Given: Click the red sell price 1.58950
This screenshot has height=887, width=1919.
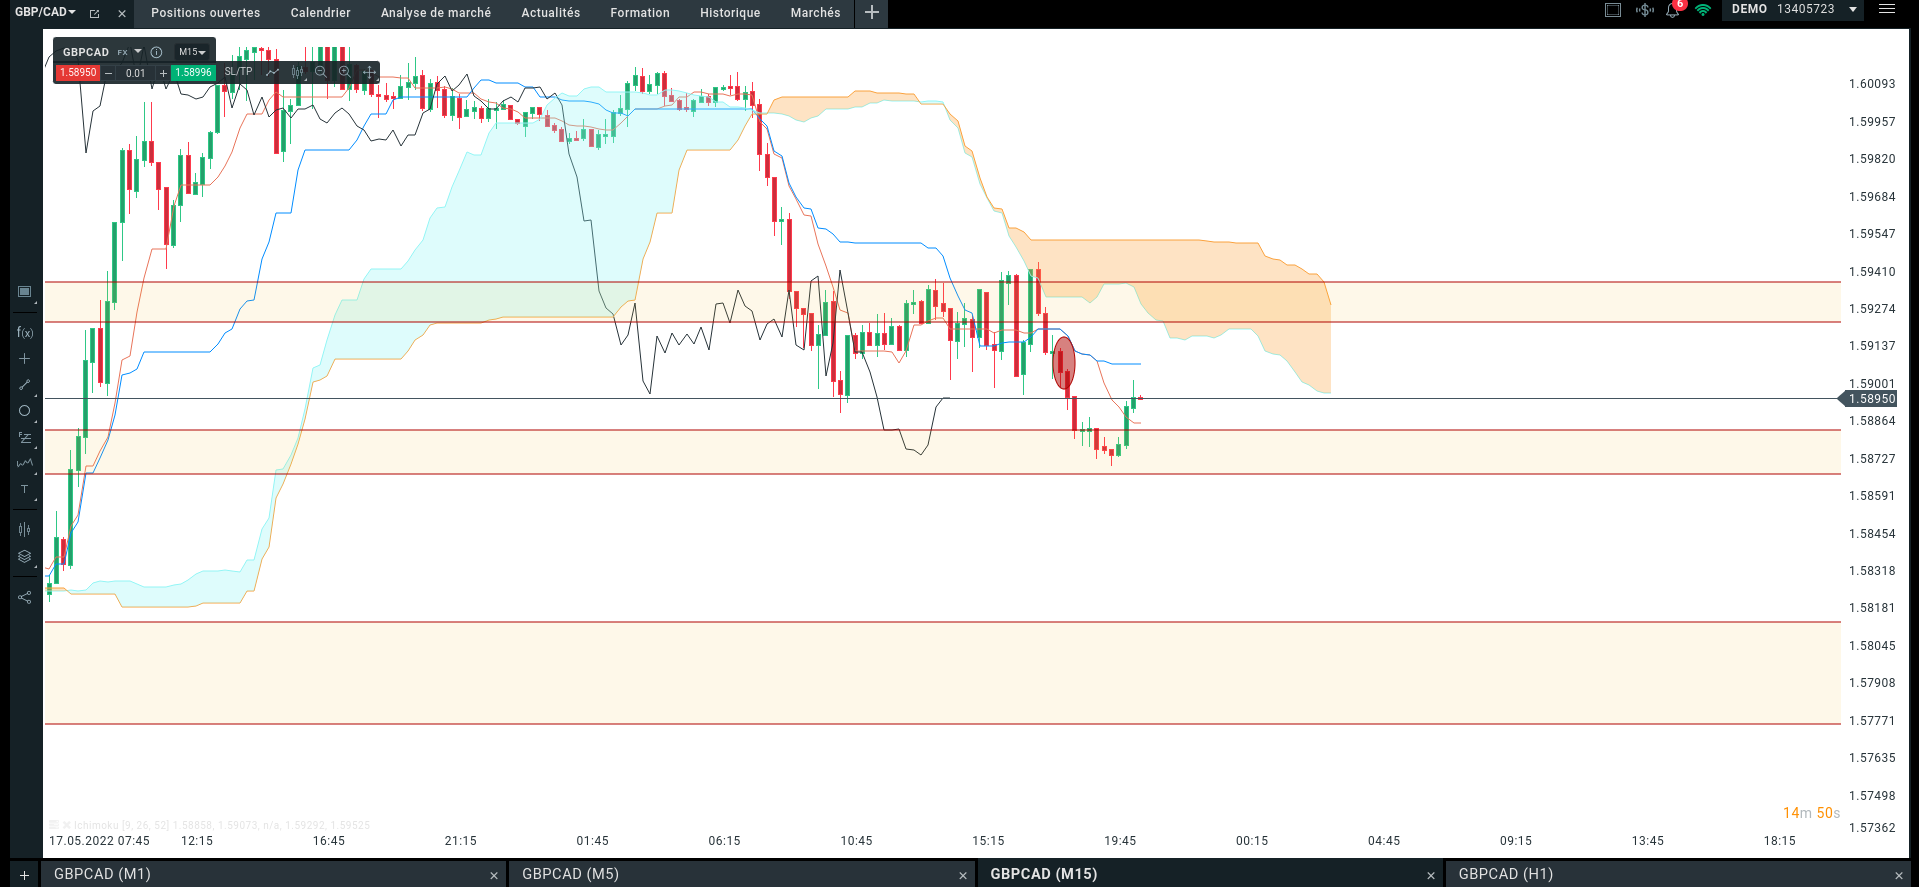Looking at the screenshot, I should coord(78,73).
